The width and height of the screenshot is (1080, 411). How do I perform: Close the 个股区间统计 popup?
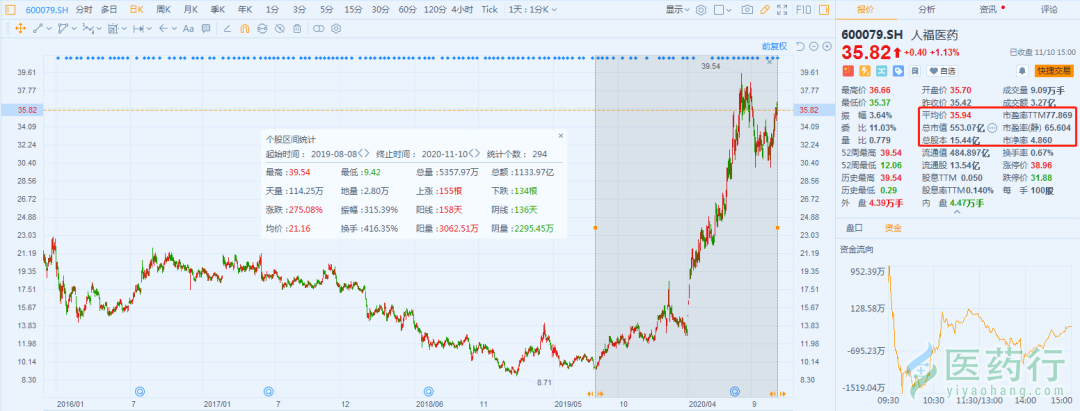point(560,136)
